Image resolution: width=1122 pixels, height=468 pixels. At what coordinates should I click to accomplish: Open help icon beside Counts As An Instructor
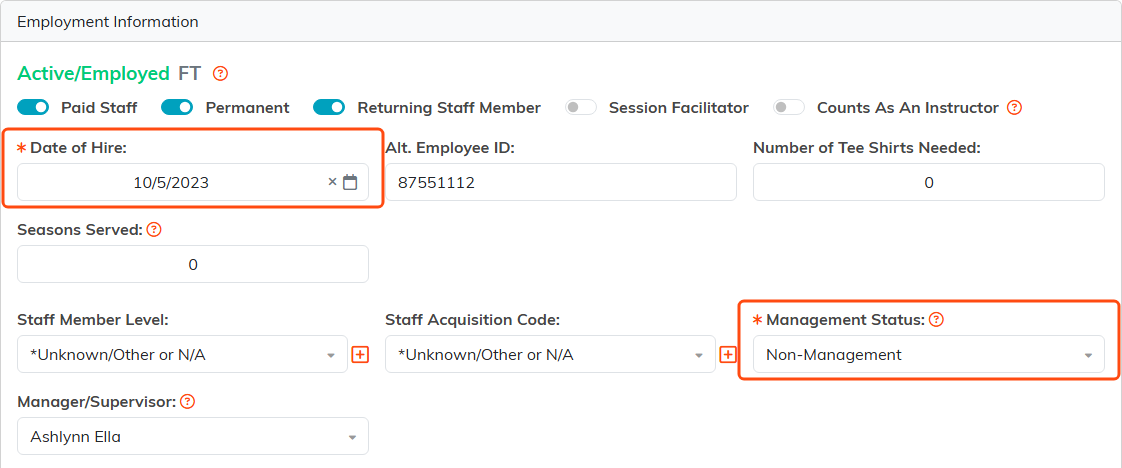pos(1014,107)
